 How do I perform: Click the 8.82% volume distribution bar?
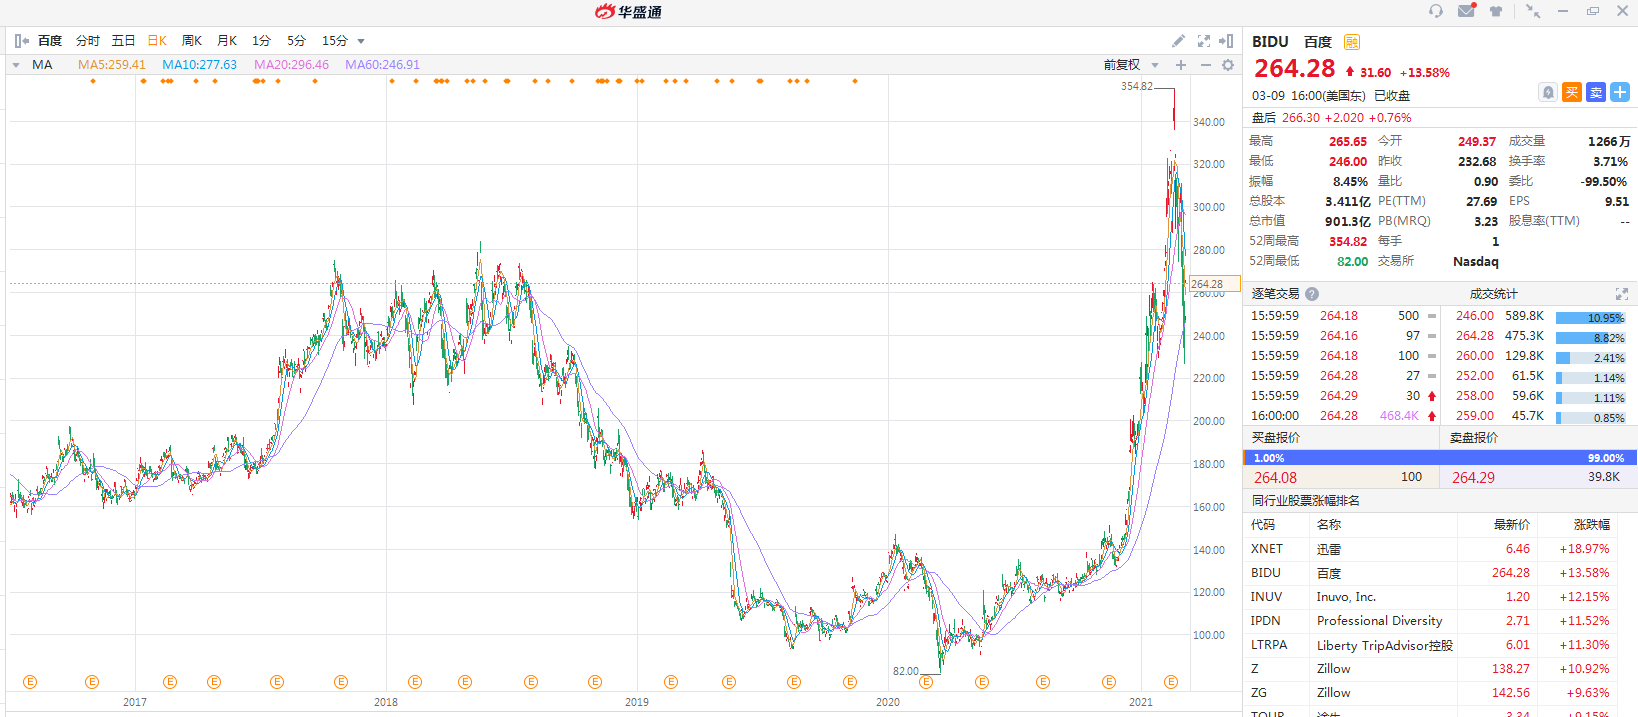1590,338
